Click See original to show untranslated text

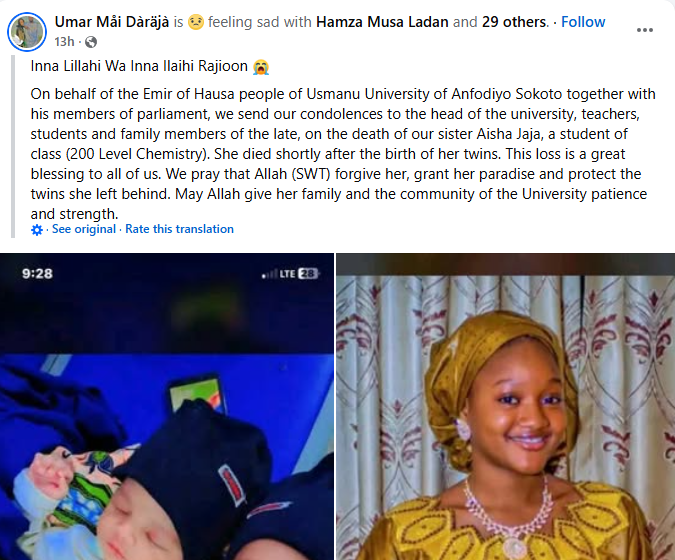(84, 230)
